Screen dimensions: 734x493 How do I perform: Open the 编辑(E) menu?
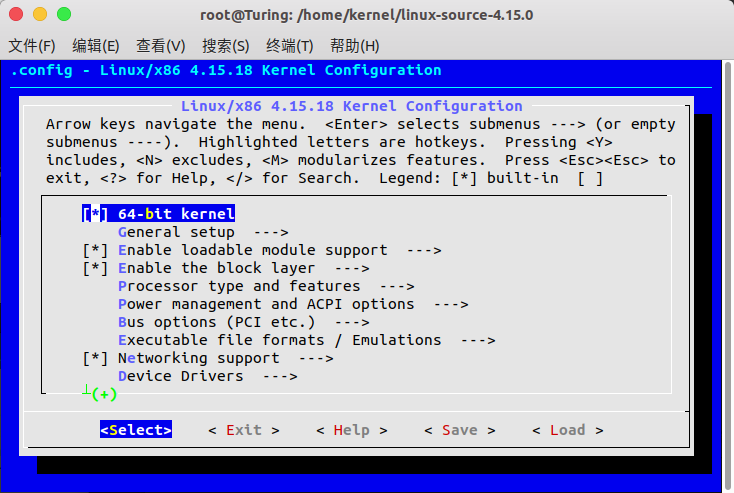pyautogui.click(x=96, y=46)
